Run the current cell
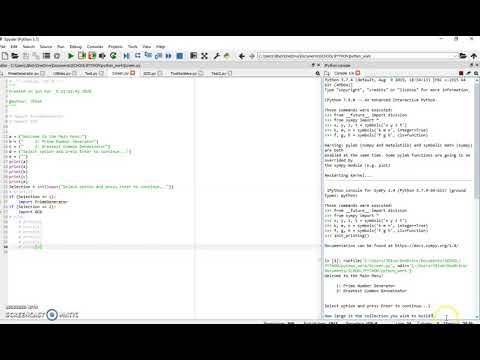Screen dimensions: 480x360 82,56
